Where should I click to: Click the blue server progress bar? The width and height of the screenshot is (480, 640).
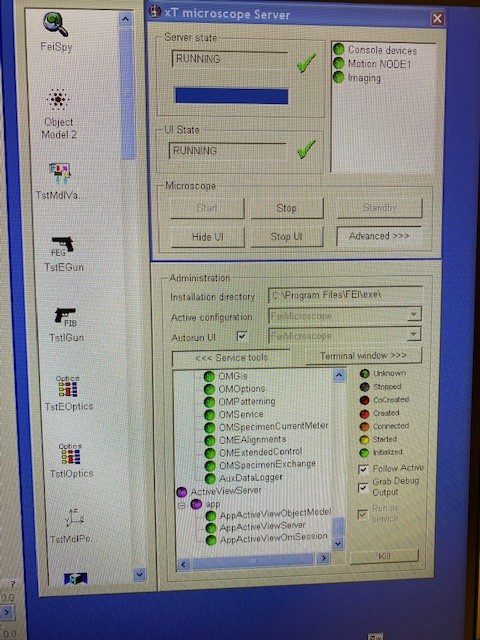(x=232, y=96)
